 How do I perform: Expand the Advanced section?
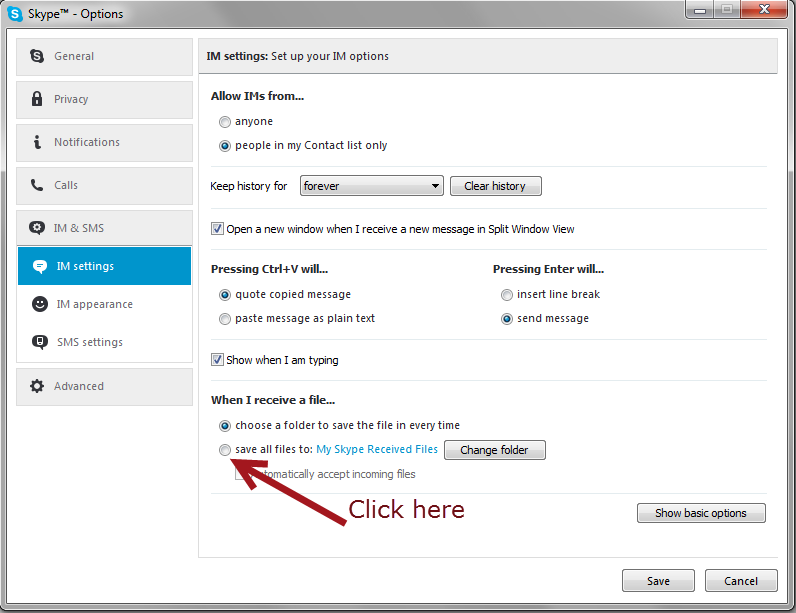click(105, 387)
